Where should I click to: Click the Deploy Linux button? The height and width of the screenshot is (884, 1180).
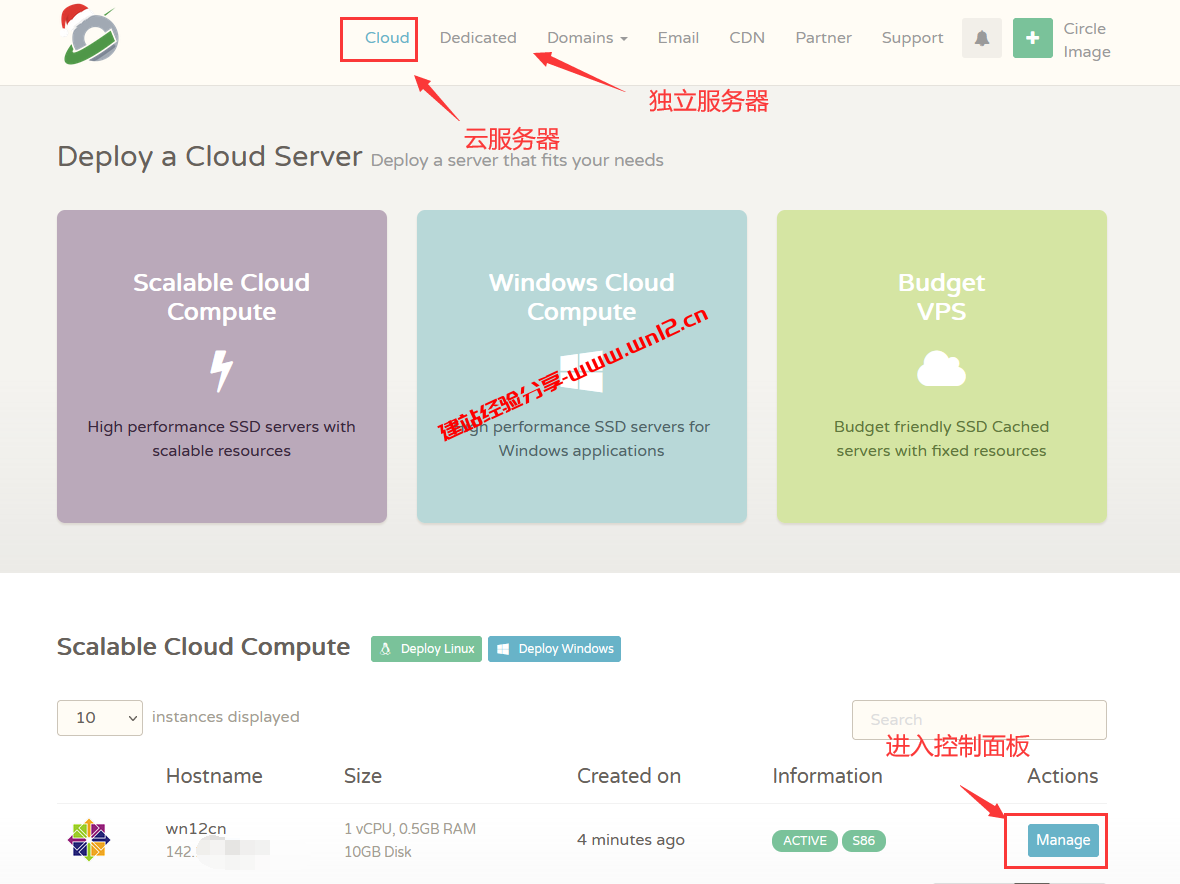click(x=426, y=648)
